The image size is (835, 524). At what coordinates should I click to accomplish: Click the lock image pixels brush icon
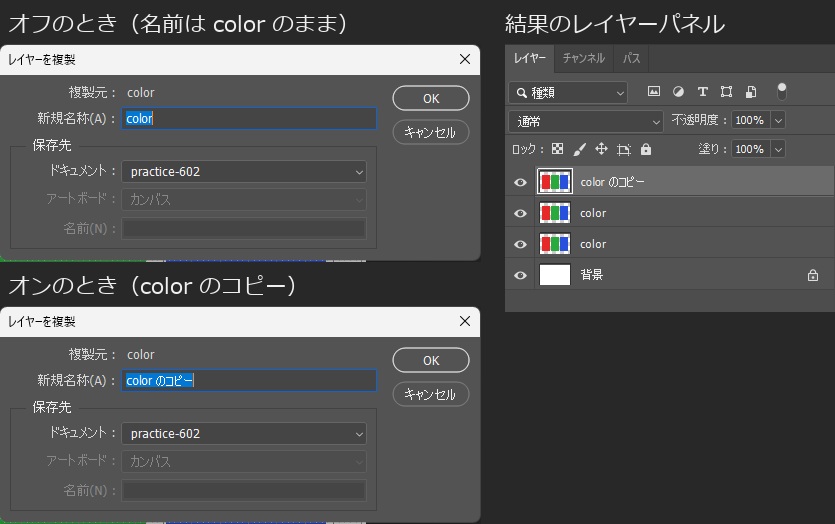click(x=579, y=149)
